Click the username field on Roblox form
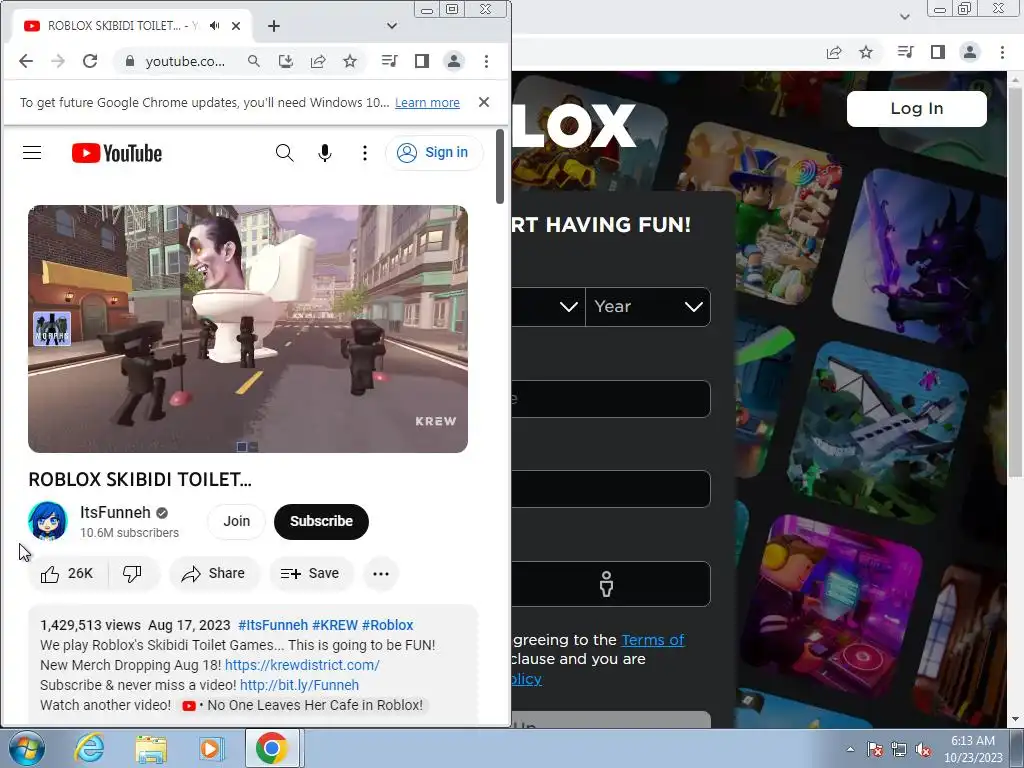The width and height of the screenshot is (1024, 768). [x=611, y=398]
